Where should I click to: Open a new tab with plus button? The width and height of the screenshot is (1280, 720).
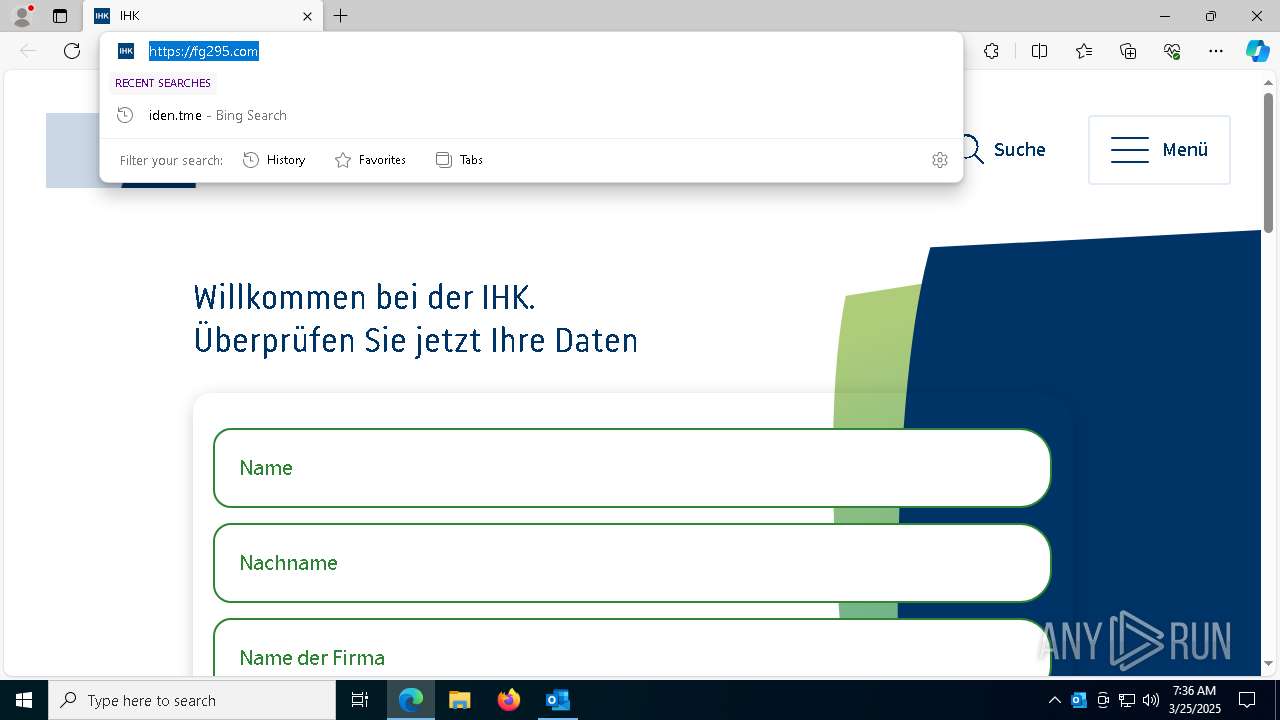(x=341, y=16)
